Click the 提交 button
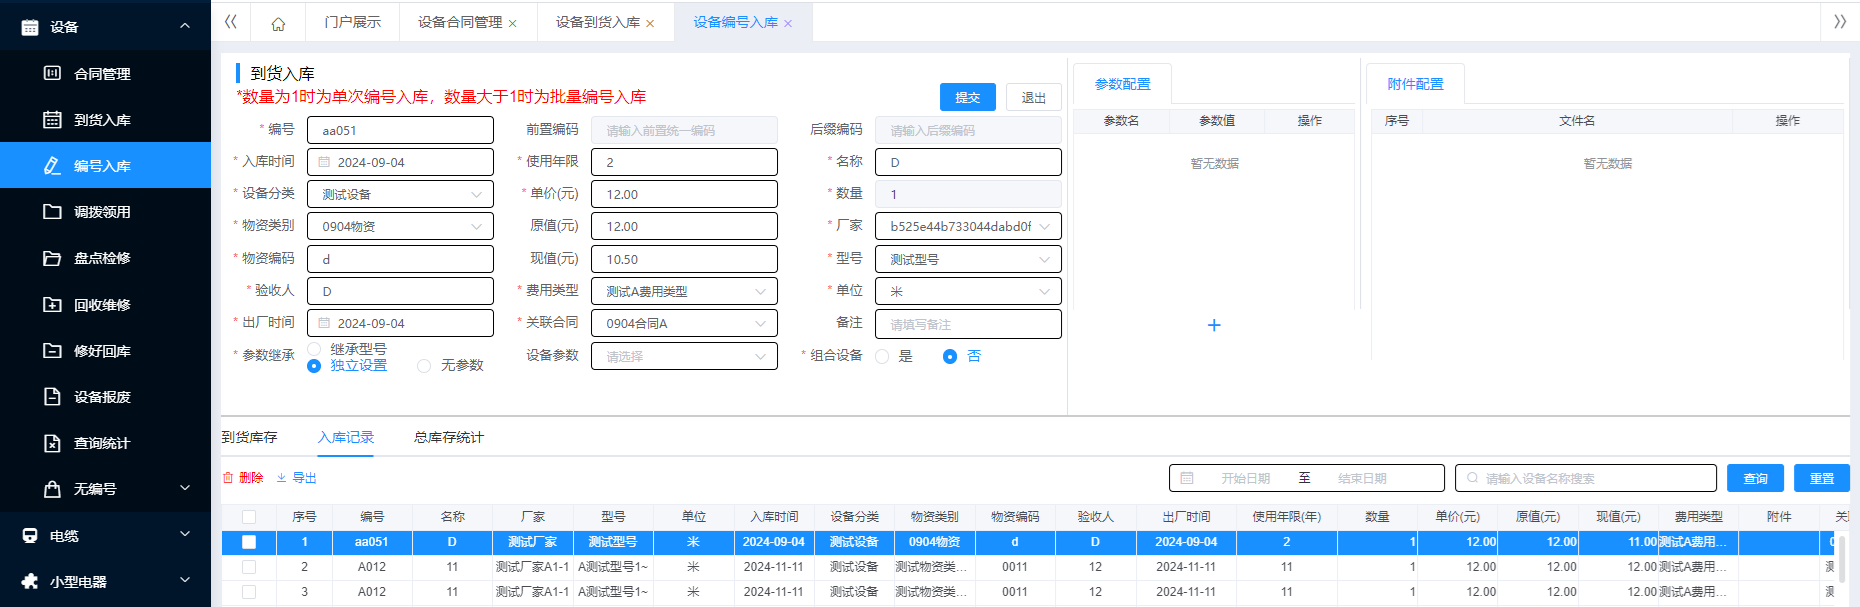 pos(967,97)
